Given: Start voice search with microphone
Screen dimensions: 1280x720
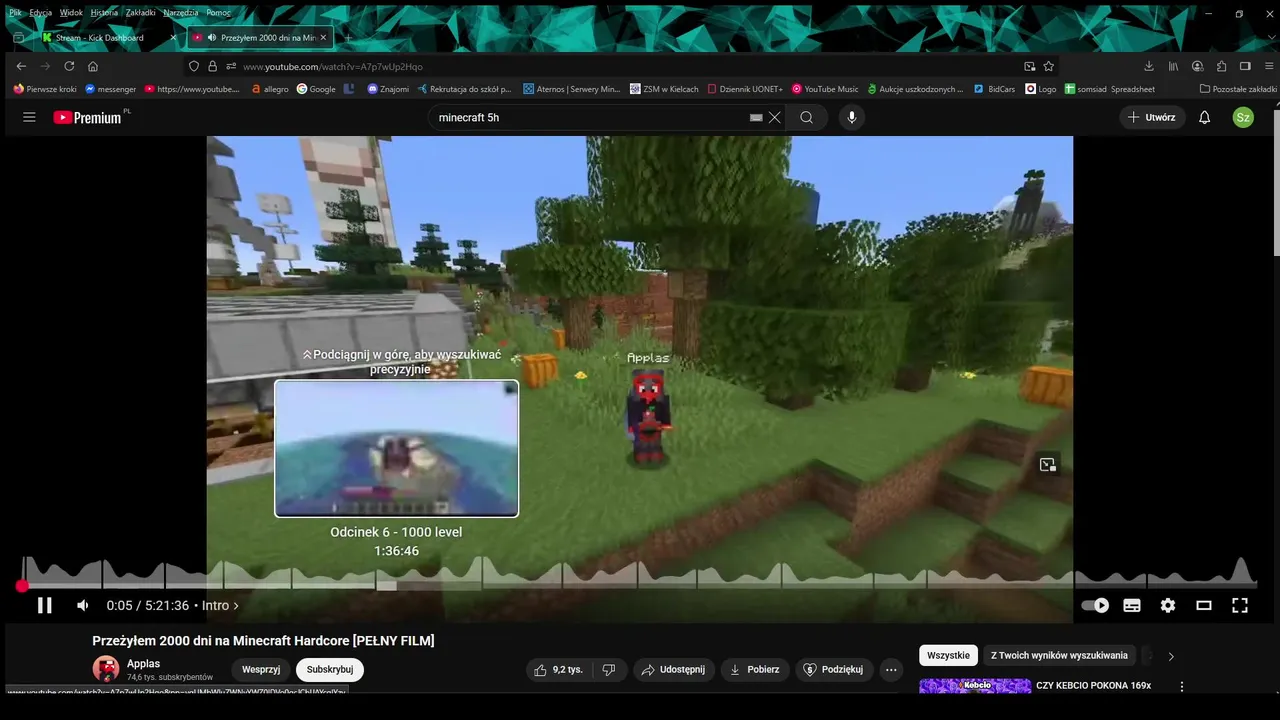Looking at the screenshot, I should pos(852,117).
